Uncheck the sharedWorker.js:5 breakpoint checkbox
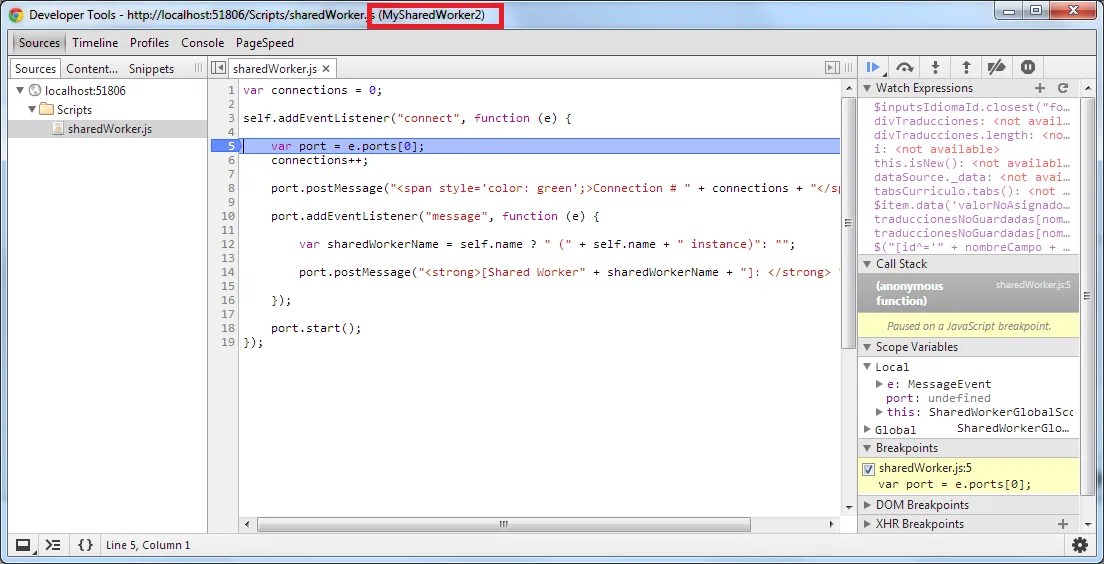 (x=868, y=469)
